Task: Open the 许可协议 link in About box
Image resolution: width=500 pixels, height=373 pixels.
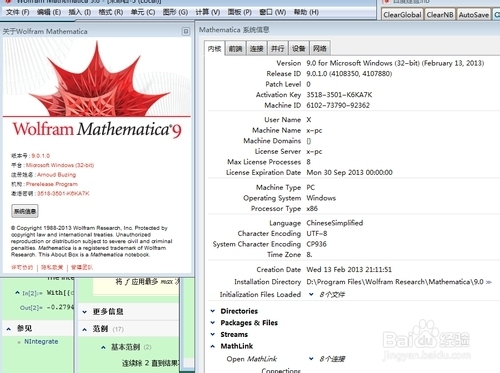Action: tap(22, 267)
